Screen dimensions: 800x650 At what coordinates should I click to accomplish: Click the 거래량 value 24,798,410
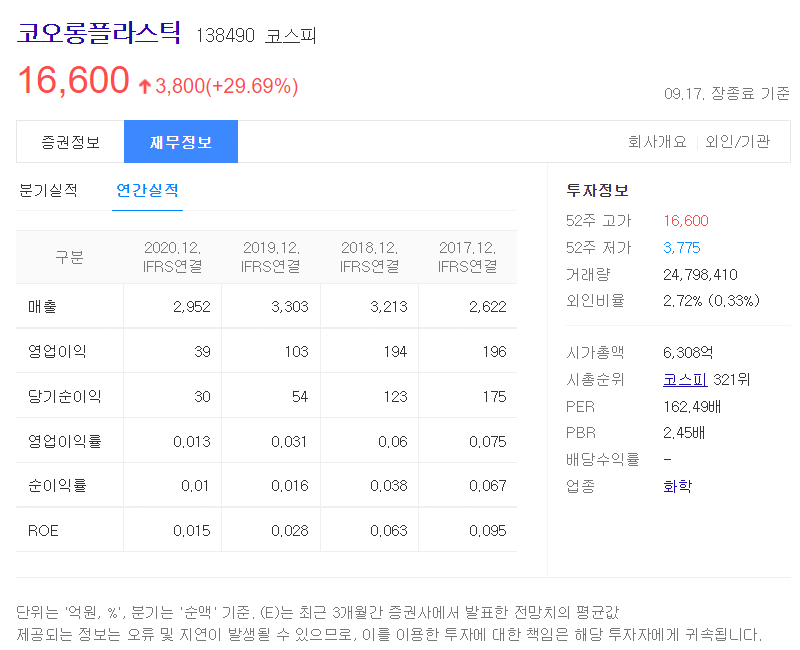click(700, 274)
